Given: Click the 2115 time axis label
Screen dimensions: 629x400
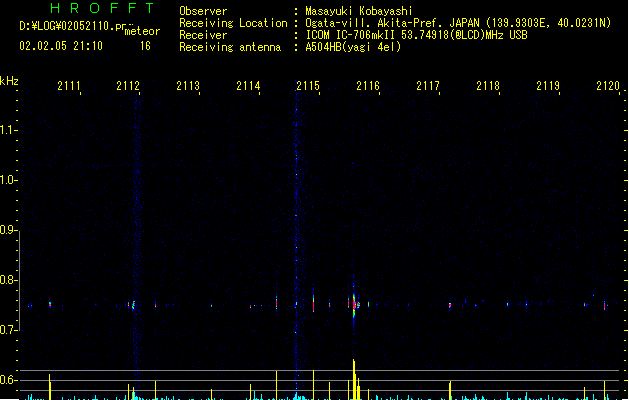Looking at the screenshot, I should coord(308,86).
